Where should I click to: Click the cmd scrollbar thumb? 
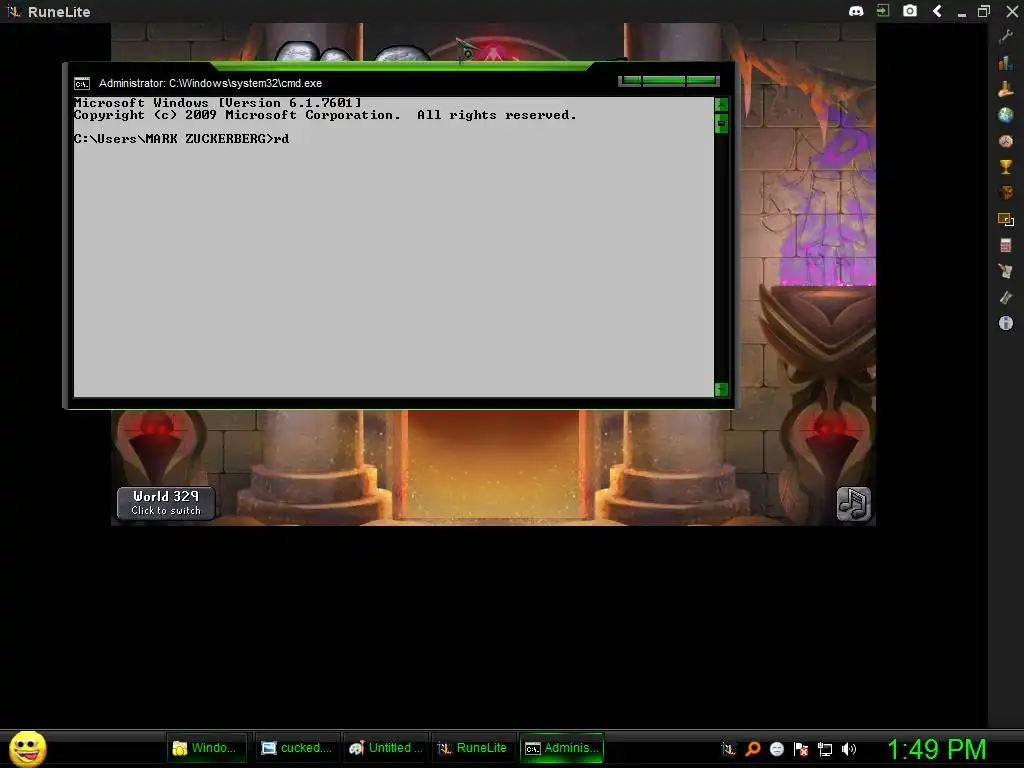(721, 123)
